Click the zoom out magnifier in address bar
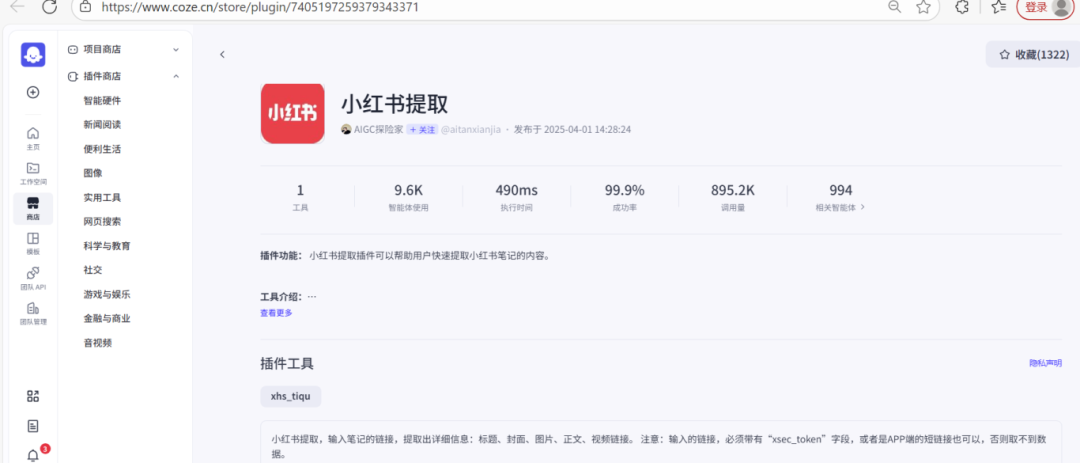This screenshot has width=1080, height=463. click(894, 7)
